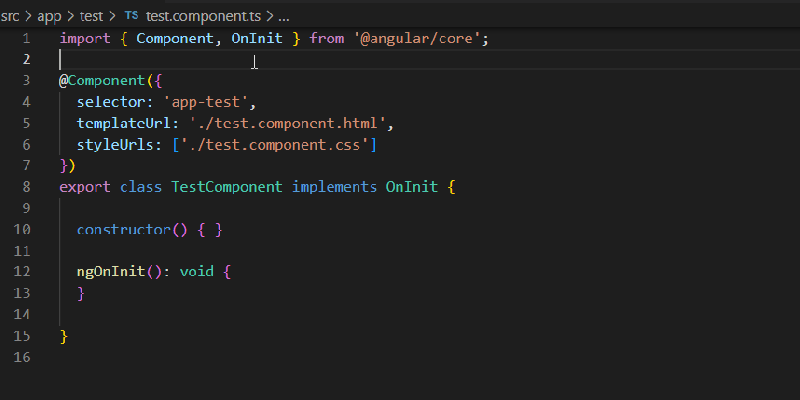Screen dimensions: 800x400
Task: Click 'test.component.ts' breadcrumb file name
Action: [x=203, y=16]
